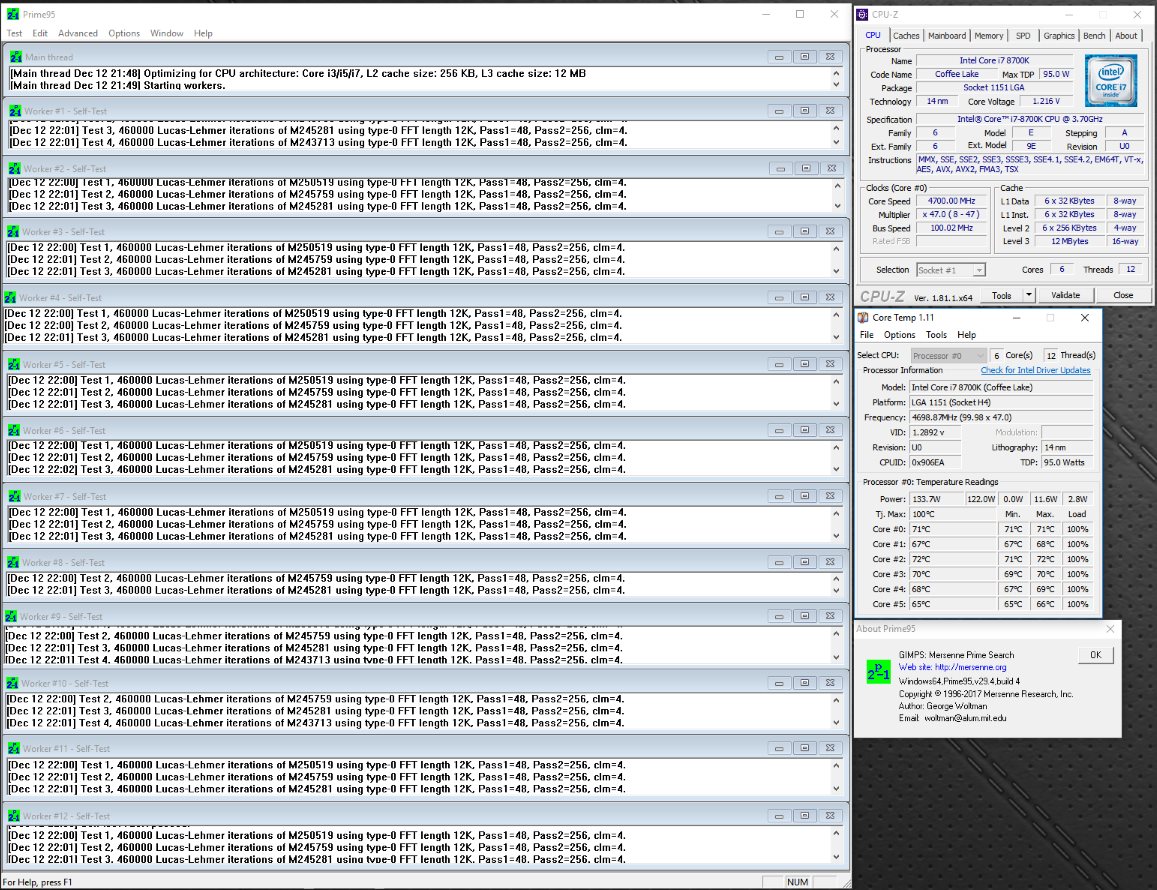
Task: Click OK in the About Prime95 dialog
Action: (1095, 655)
